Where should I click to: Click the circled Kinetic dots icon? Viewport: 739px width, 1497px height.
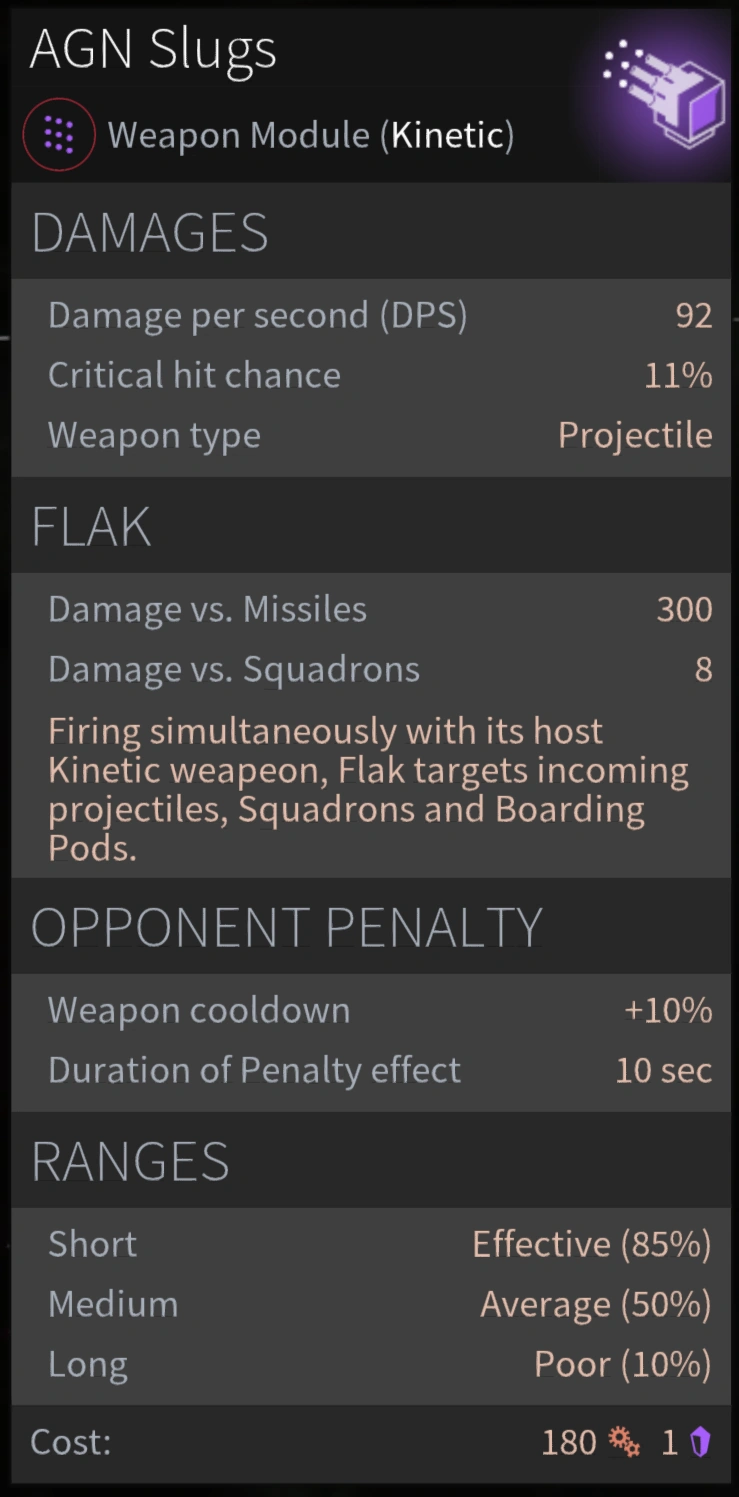pyautogui.click(x=59, y=134)
